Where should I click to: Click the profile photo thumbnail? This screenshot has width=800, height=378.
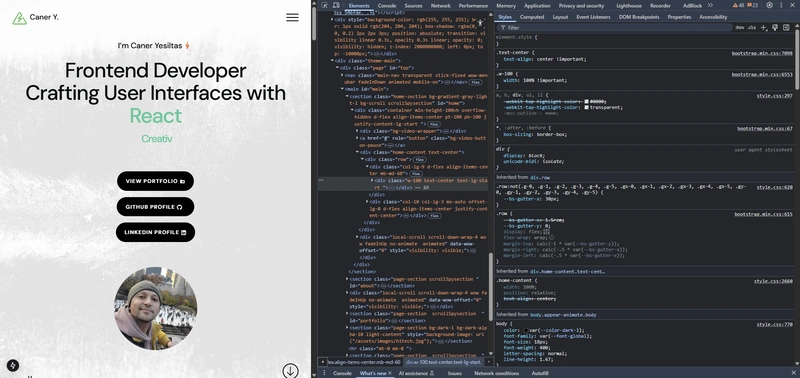coord(155,308)
